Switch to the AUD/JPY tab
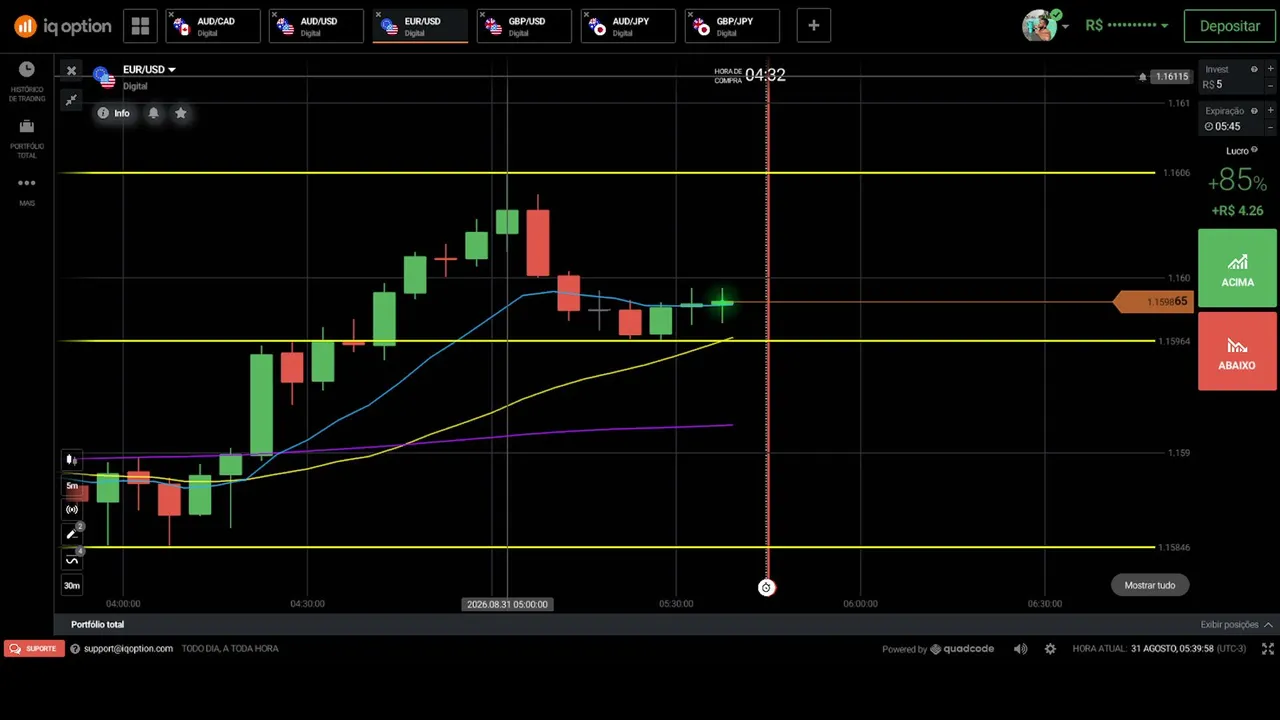1280x720 pixels. tap(629, 26)
